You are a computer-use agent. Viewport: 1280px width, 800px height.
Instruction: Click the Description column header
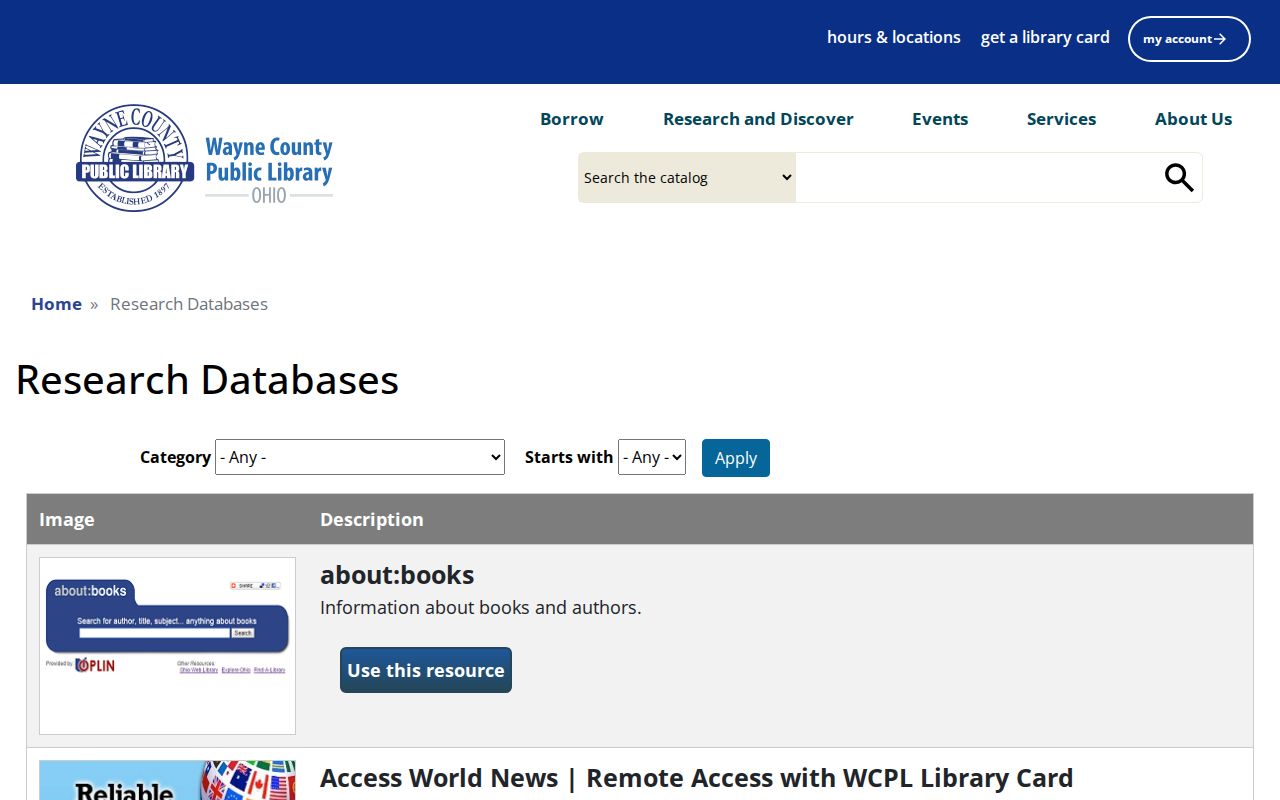pos(372,519)
